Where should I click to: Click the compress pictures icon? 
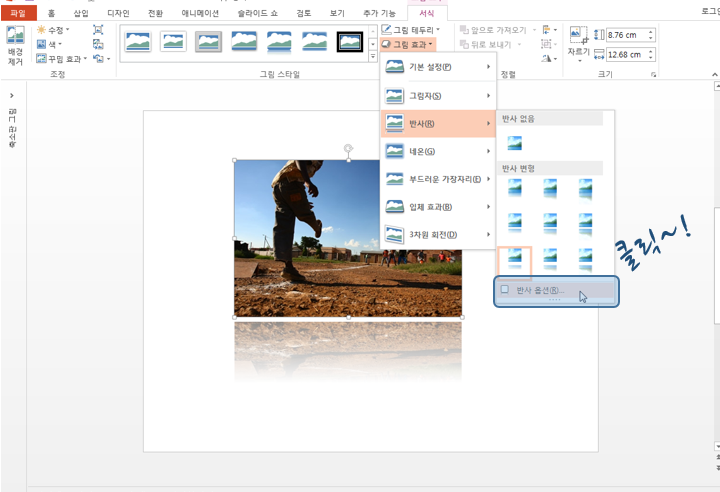98,30
